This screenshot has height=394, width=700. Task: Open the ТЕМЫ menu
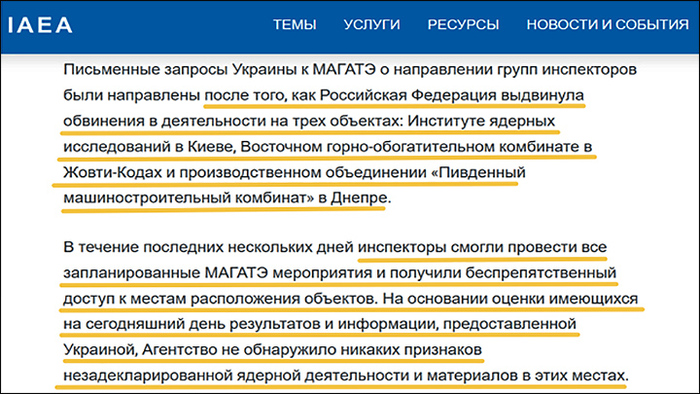[295, 25]
